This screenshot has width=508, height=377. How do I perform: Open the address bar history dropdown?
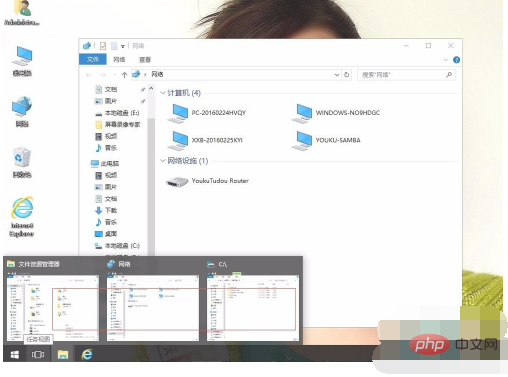[337, 75]
